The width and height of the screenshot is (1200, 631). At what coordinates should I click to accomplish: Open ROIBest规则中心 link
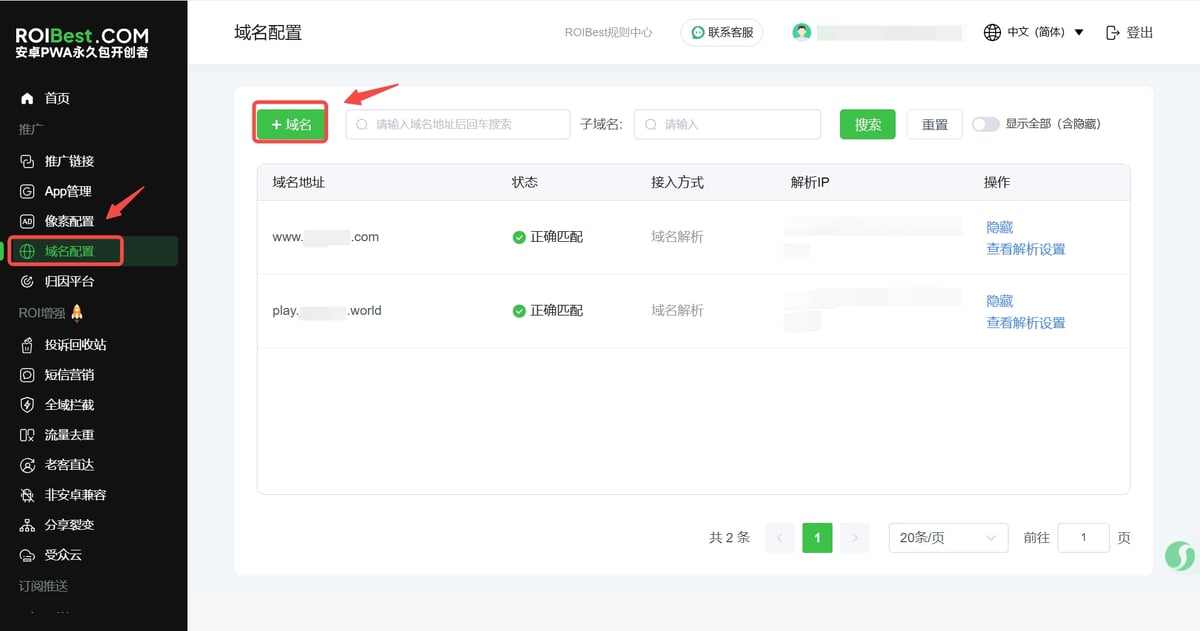[608, 32]
